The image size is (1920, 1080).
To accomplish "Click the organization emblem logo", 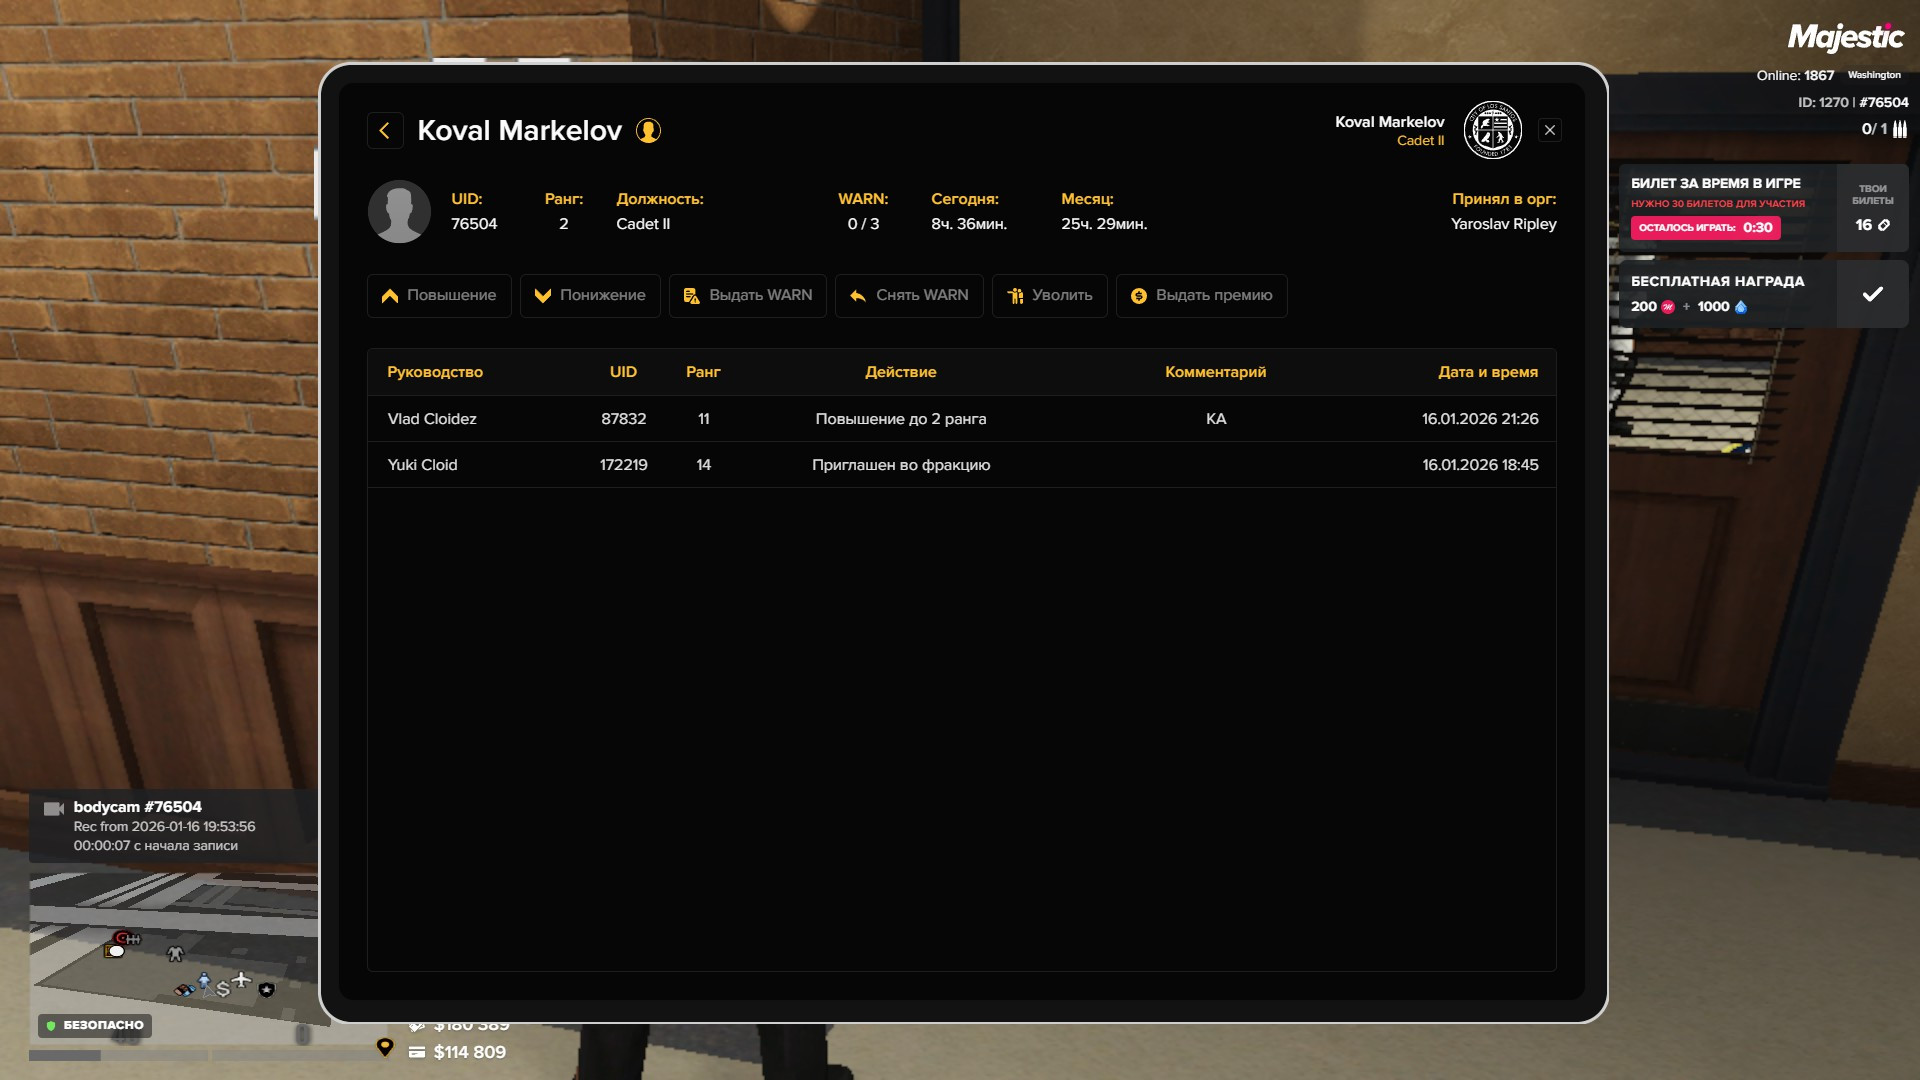I will click(x=1492, y=130).
